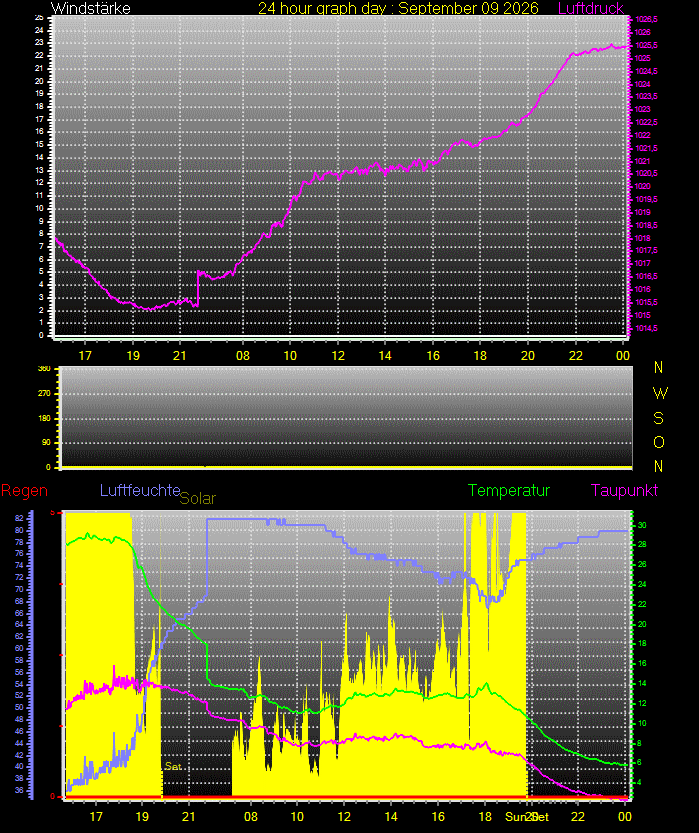
Task: Select the 24 hour graph day title
Action: point(398,8)
